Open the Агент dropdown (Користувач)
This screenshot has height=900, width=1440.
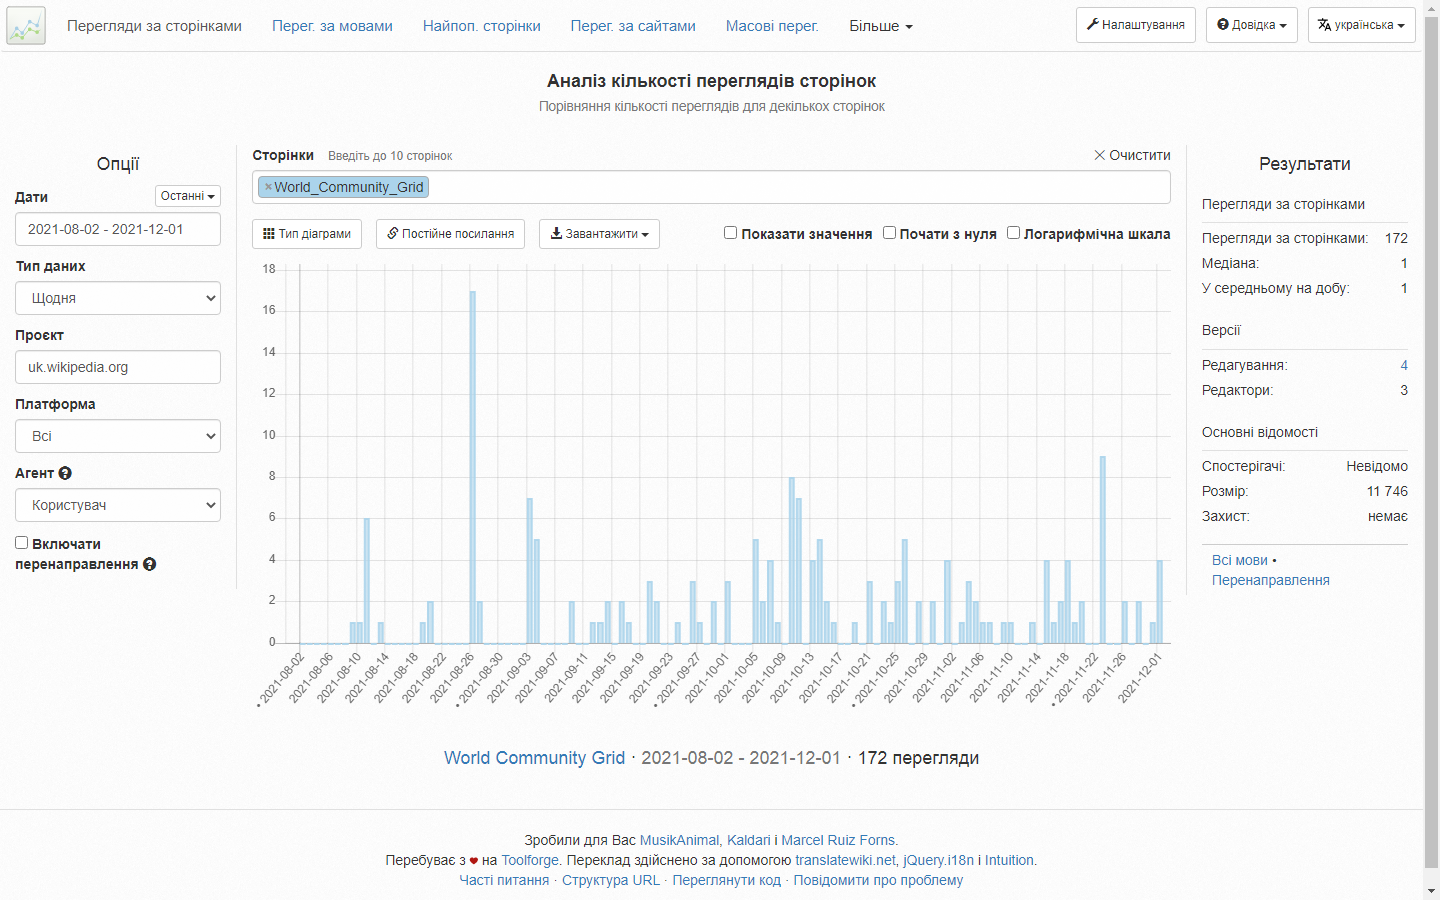[x=118, y=505]
